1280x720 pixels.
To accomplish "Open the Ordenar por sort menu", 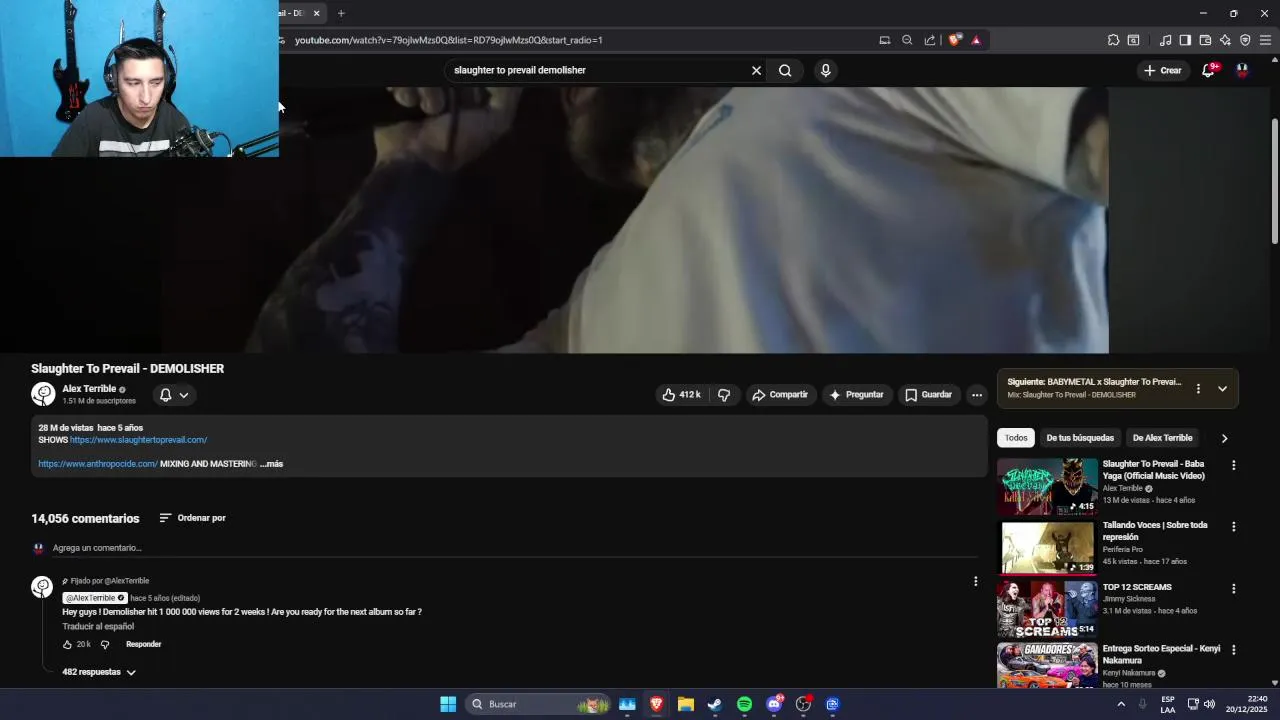I will click(x=192, y=518).
